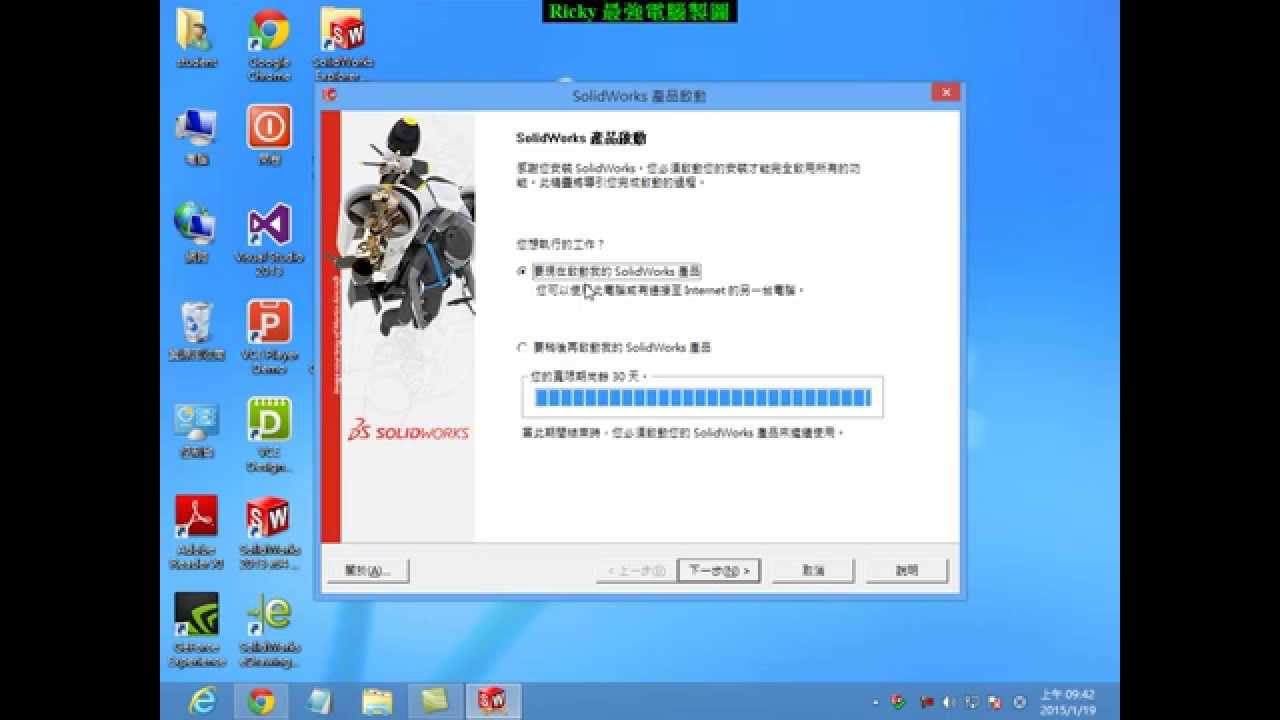The width and height of the screenshot is (1280, 720).
Task: Select the green sticky note taskbar icon
Action: [x=435, y=701]
